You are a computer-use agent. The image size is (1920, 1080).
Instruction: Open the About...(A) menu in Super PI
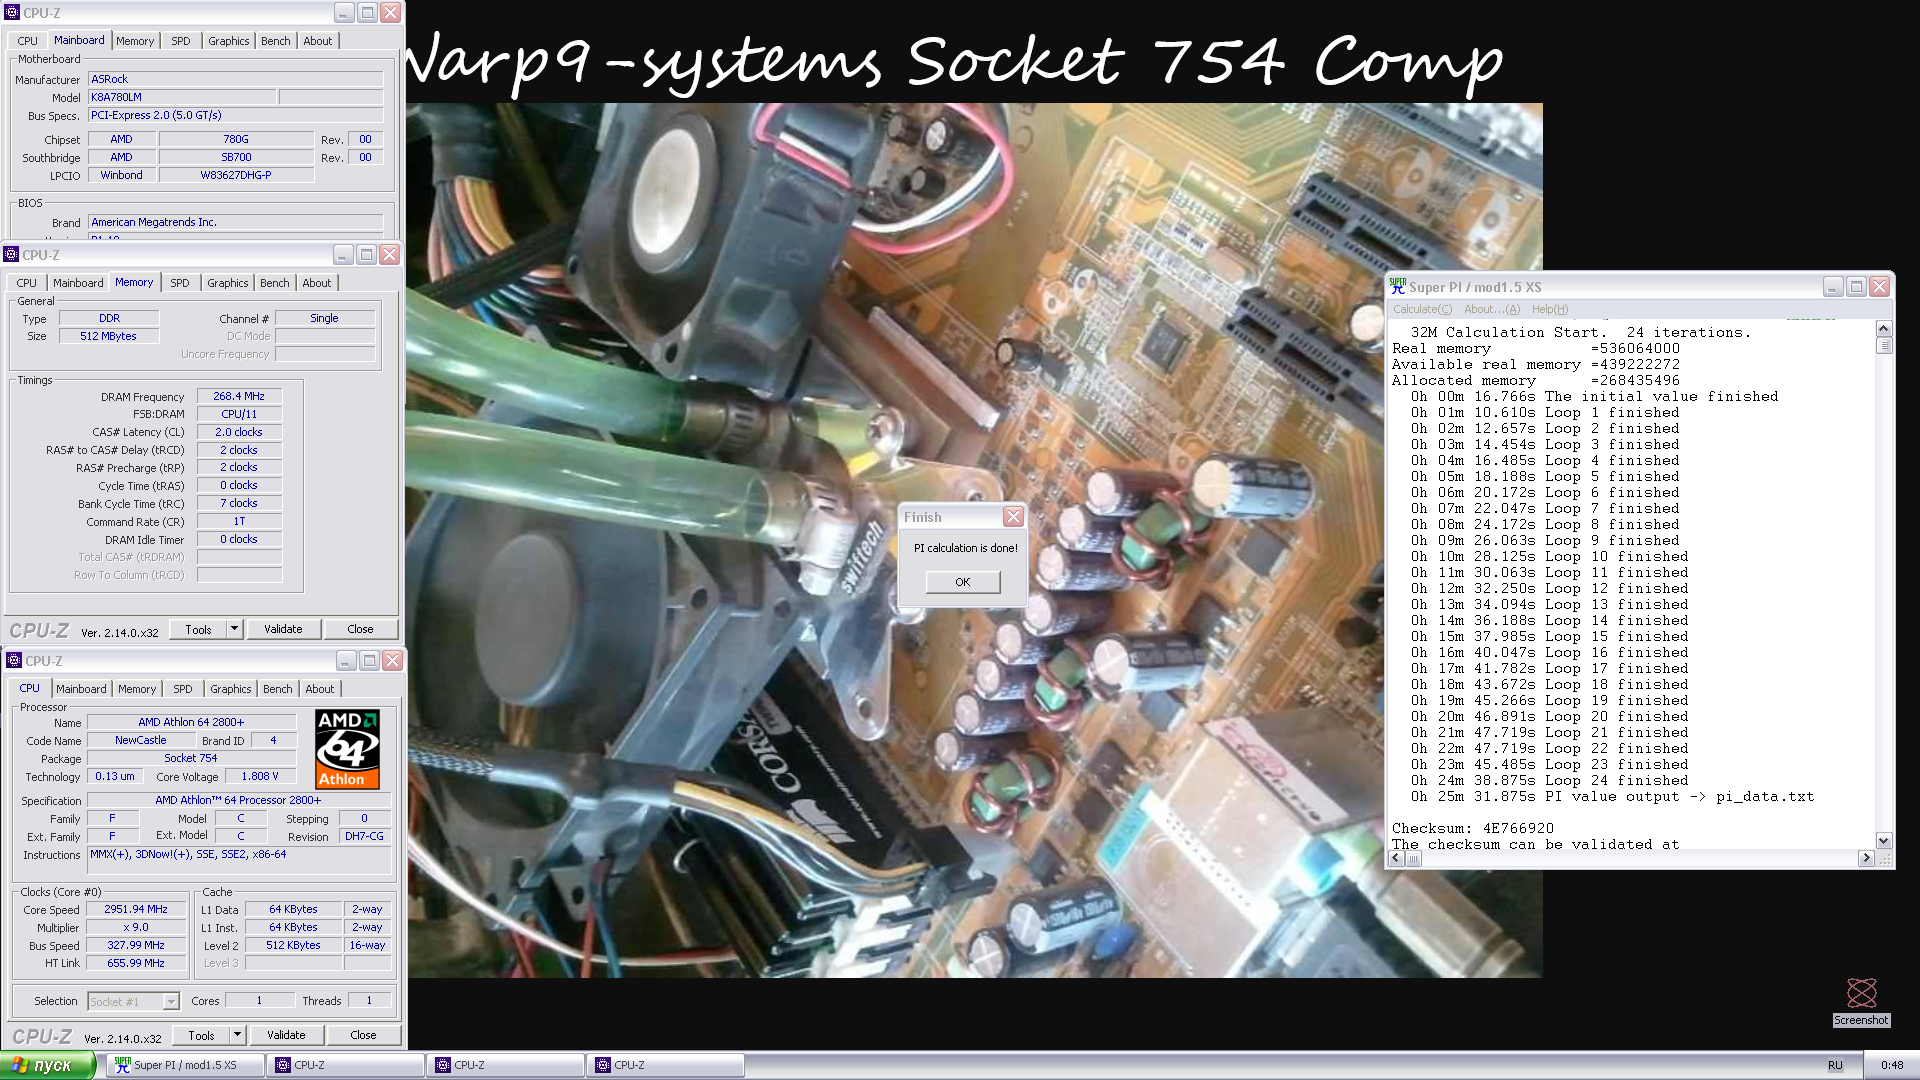[x=1491, y=309]
